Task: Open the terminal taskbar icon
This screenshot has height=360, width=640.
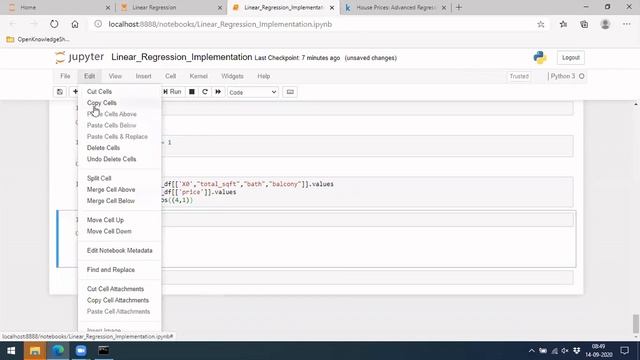Action: pyautogui.click(x=104, y=351)
